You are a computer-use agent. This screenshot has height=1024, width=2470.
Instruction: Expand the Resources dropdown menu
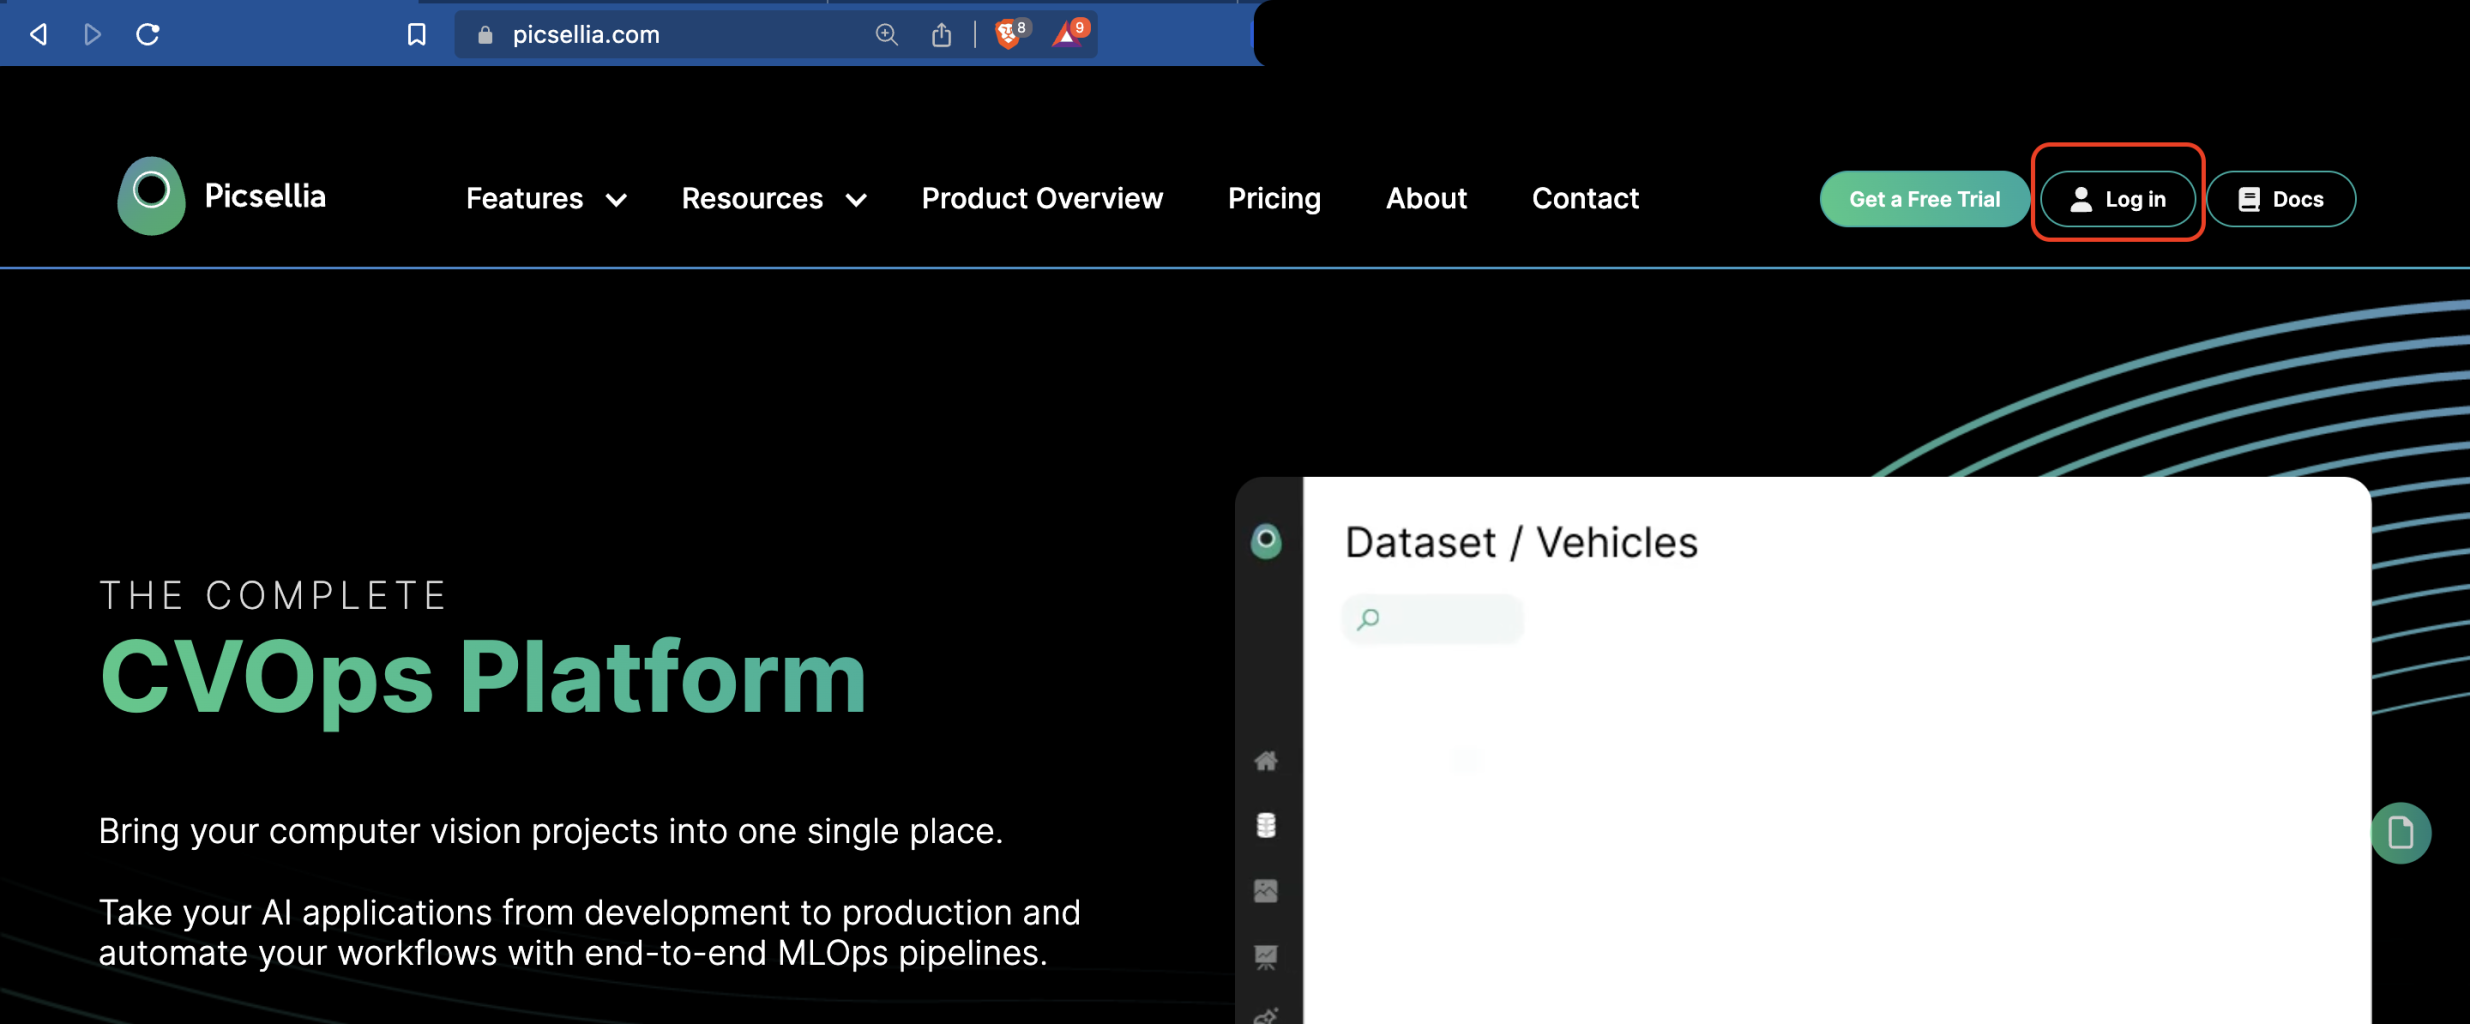[774, 198]
